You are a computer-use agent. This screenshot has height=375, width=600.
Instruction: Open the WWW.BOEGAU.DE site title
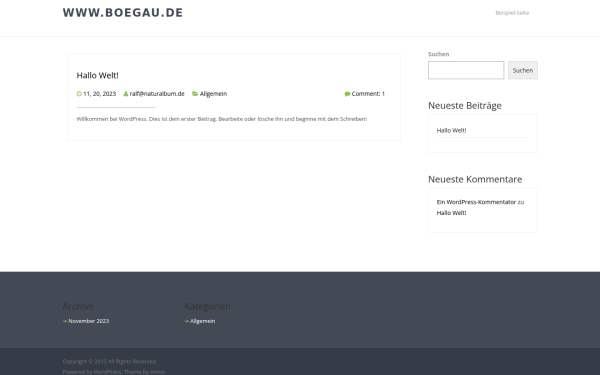click(123, 12)
